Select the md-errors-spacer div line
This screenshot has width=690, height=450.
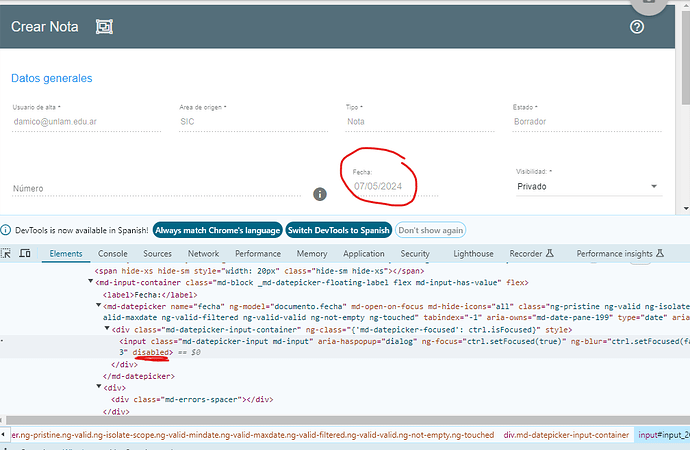pyautogui.click(x=192, y=399)
